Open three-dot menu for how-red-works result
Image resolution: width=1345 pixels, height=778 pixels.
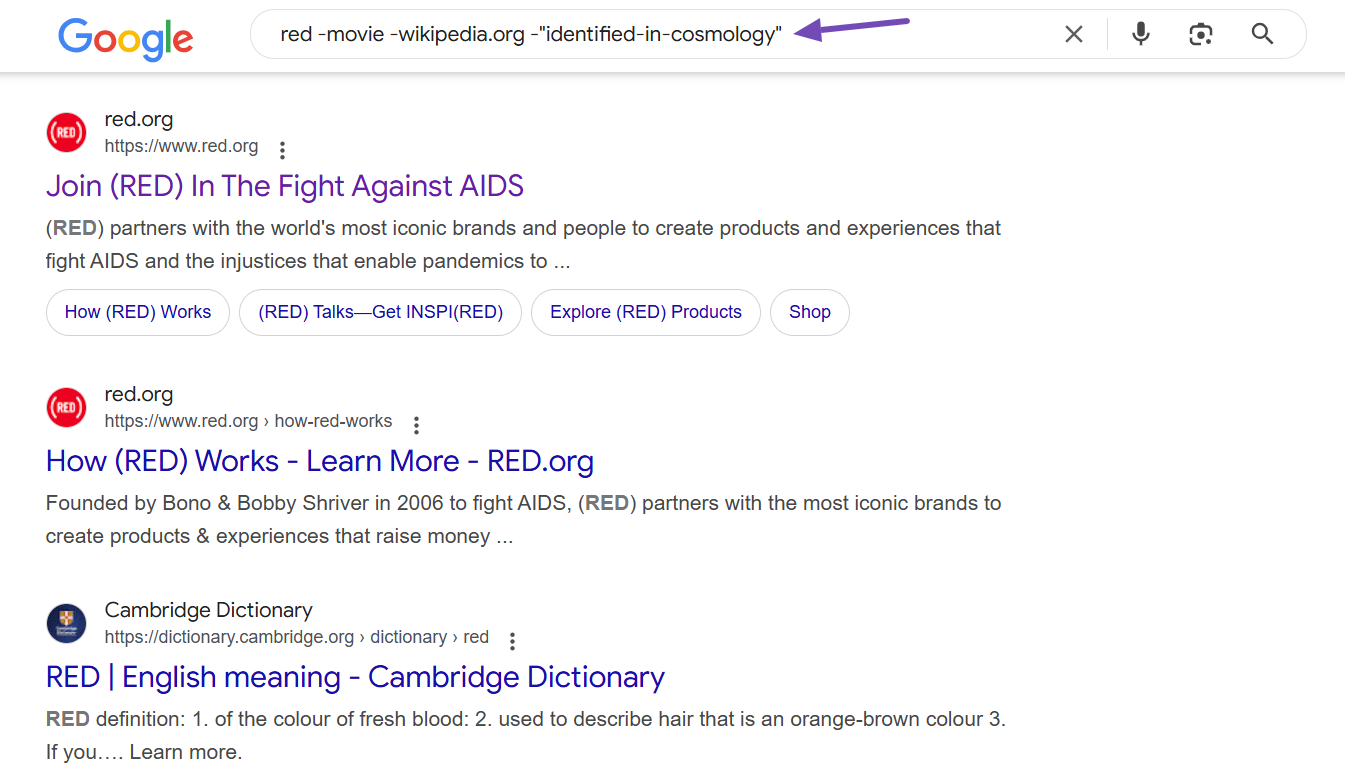coord(416,425)
